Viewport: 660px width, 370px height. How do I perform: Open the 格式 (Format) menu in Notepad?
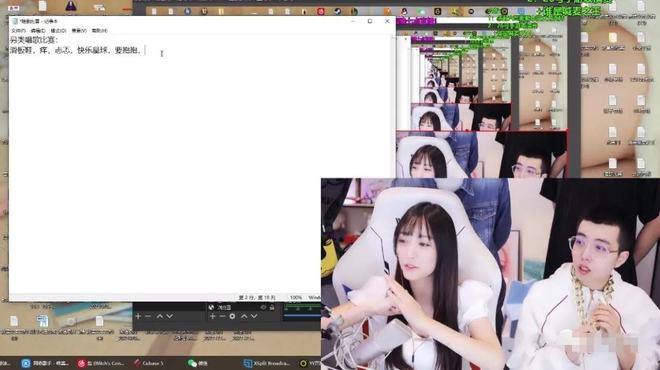(58, 30)
